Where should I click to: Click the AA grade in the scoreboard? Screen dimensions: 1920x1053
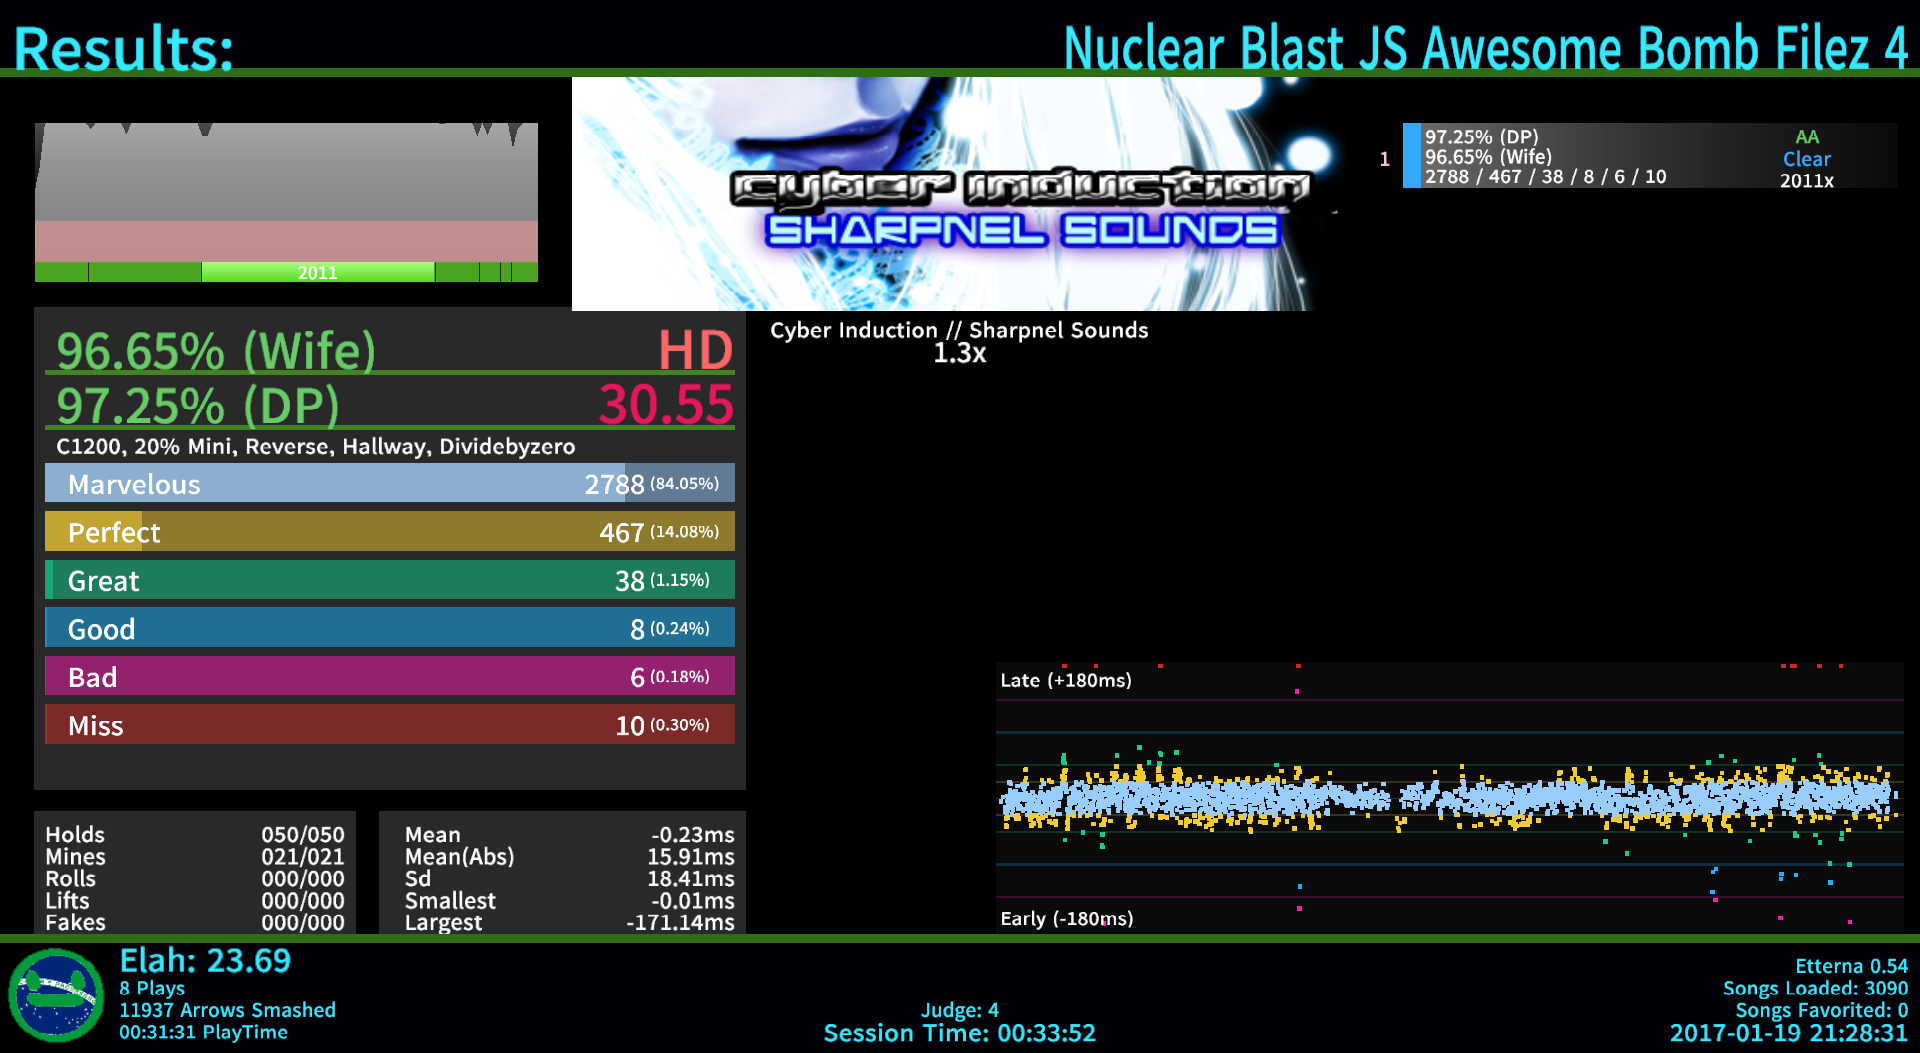[x=1806, y=137]
